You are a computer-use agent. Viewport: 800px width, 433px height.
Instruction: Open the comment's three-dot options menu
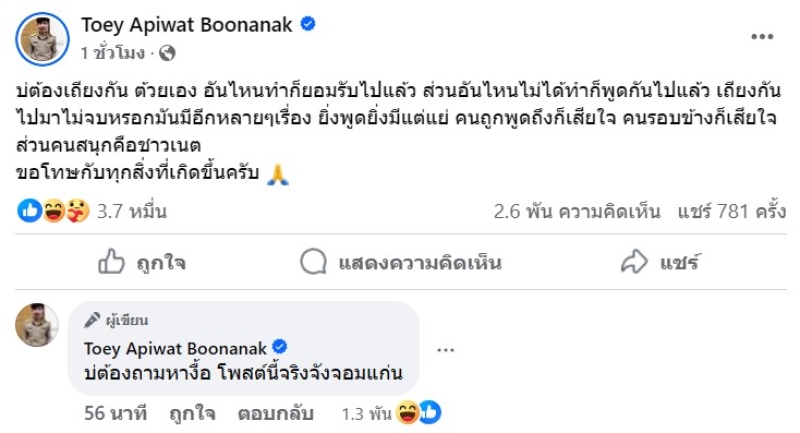(446, 350)
